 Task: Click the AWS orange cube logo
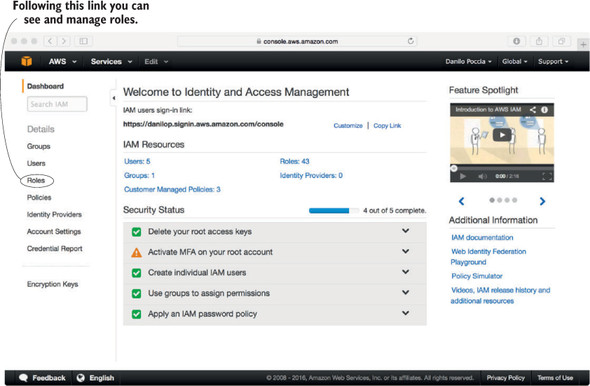(x=26, y=61)
